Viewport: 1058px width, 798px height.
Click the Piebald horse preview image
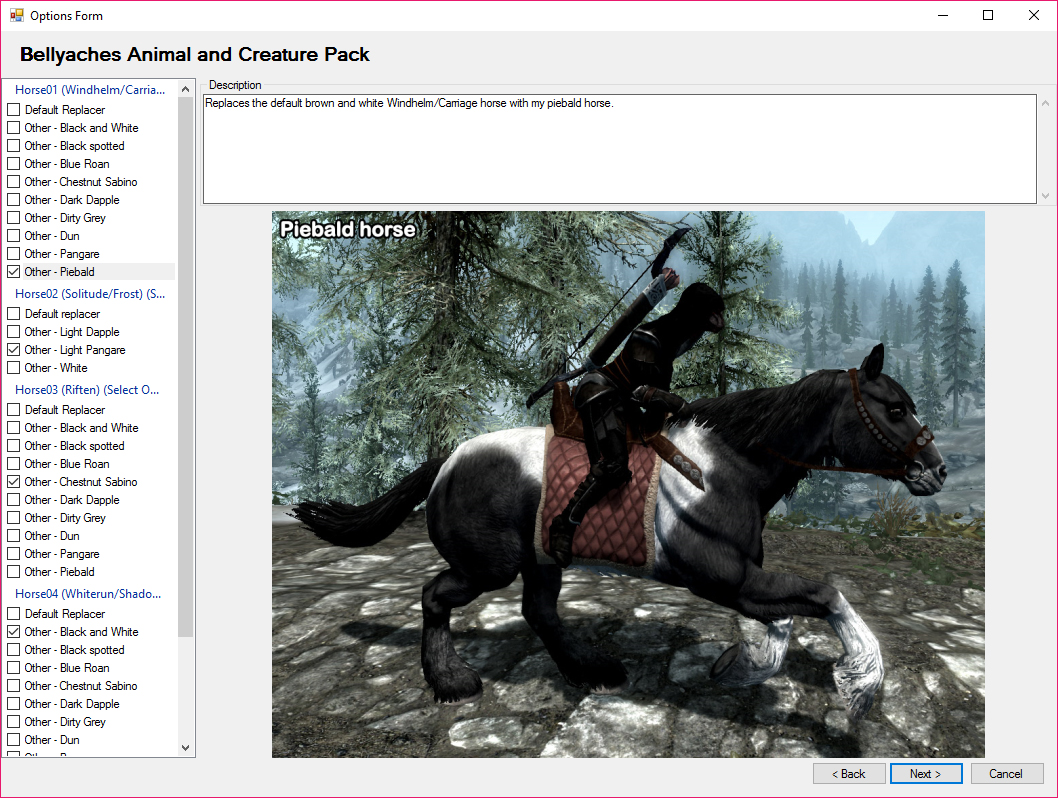pyautogui.click(x=628, y=484)
